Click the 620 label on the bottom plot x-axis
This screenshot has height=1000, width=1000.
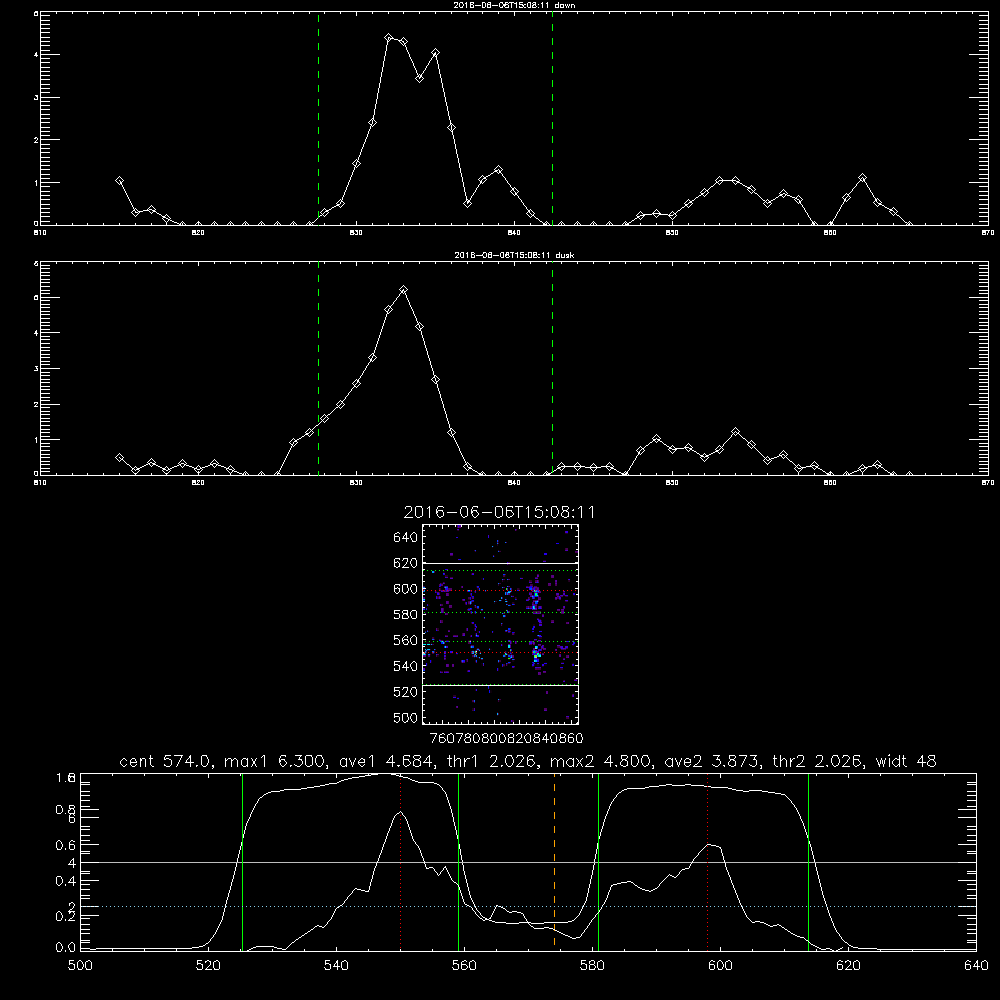[848, 966]
